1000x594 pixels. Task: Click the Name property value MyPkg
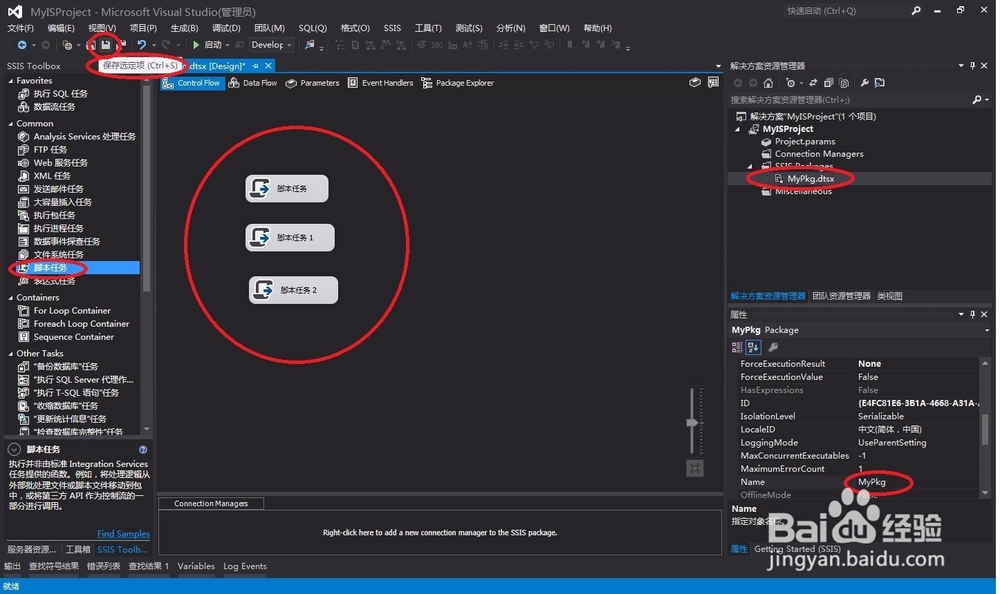point(872,482)
